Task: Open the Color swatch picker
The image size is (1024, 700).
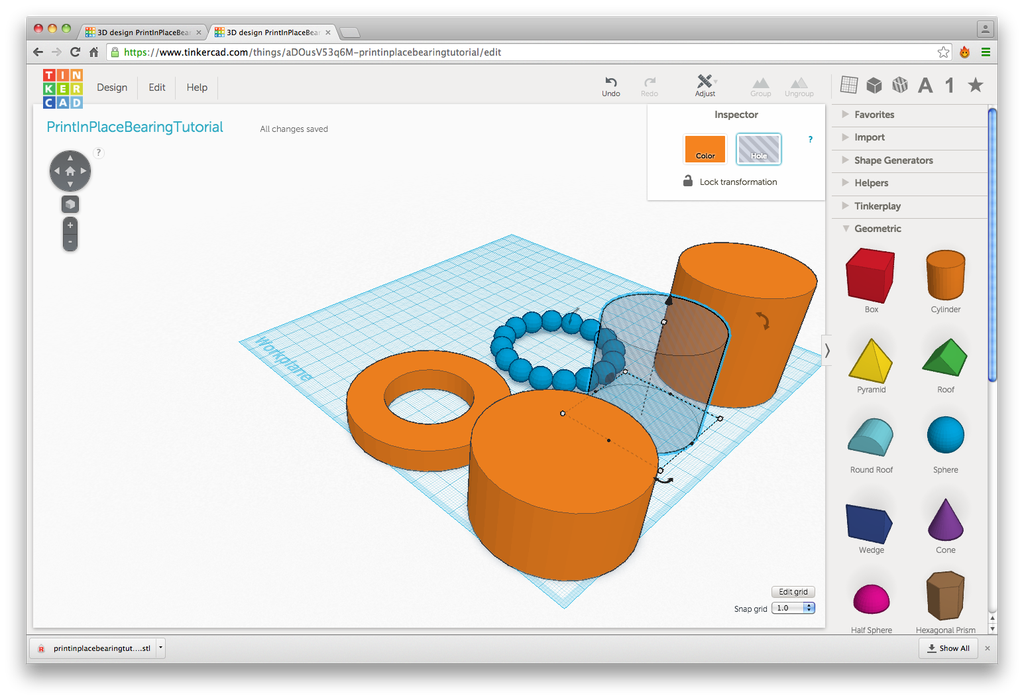Action: pyautogui.click(x=705, y=149)
